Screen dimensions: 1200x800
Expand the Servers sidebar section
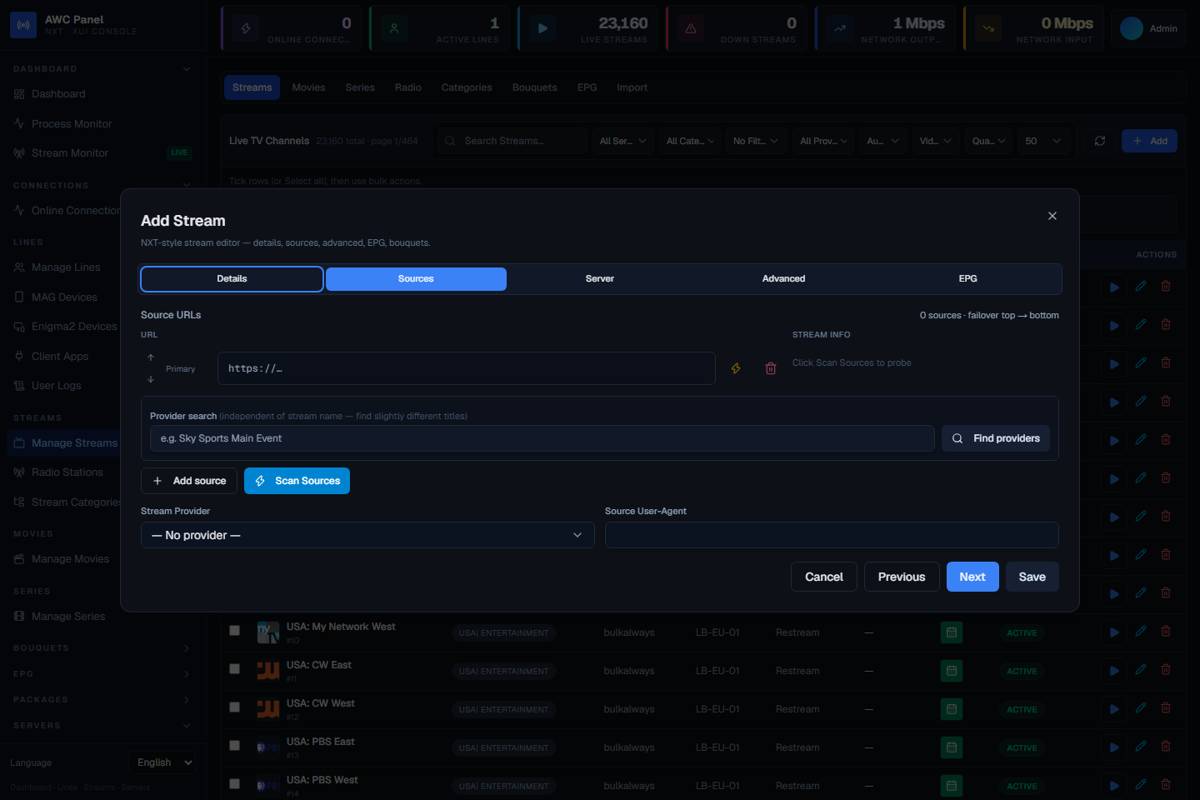[101, 726]
